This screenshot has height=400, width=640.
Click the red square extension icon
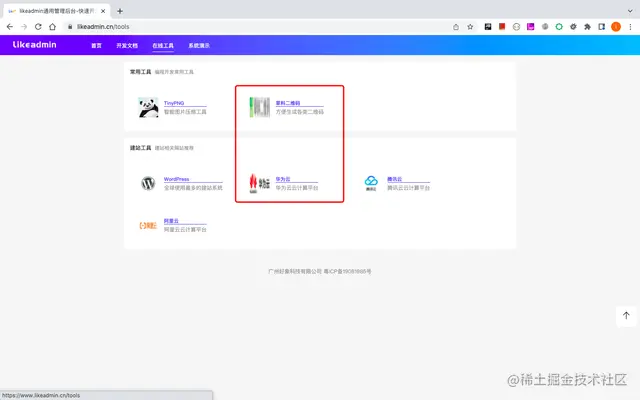coord(502,27)
